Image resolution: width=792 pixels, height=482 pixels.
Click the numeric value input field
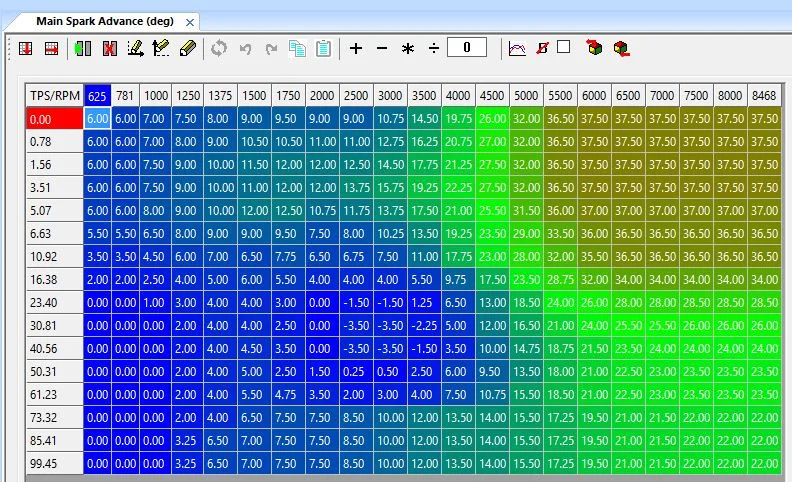[x=467, y=47]
